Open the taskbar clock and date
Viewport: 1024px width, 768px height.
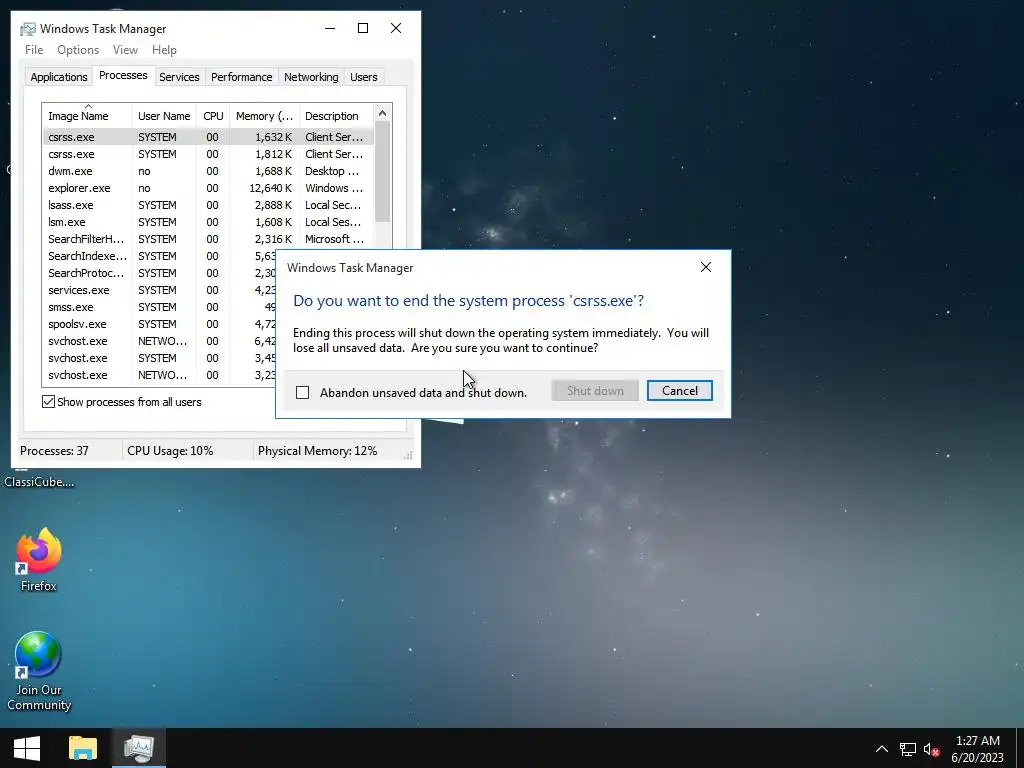978,749
